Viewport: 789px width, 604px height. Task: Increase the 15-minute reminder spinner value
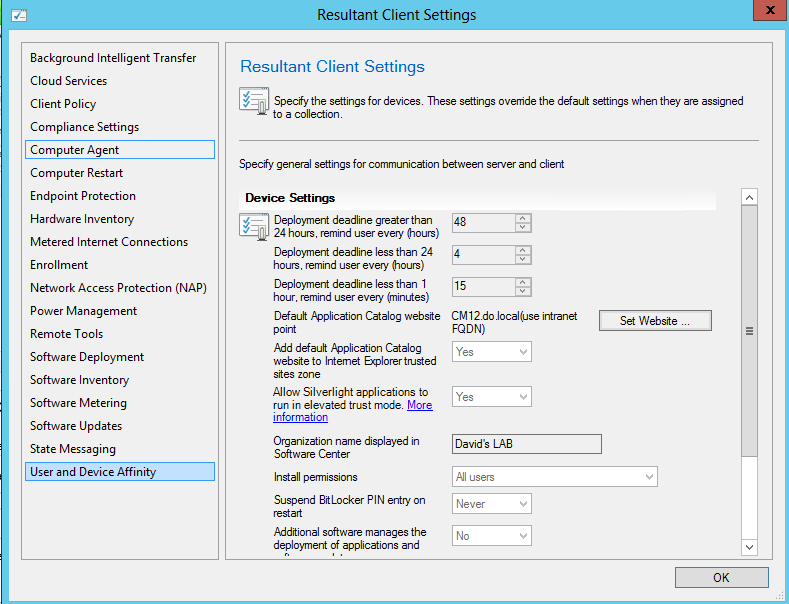click(x=523, y=282)
